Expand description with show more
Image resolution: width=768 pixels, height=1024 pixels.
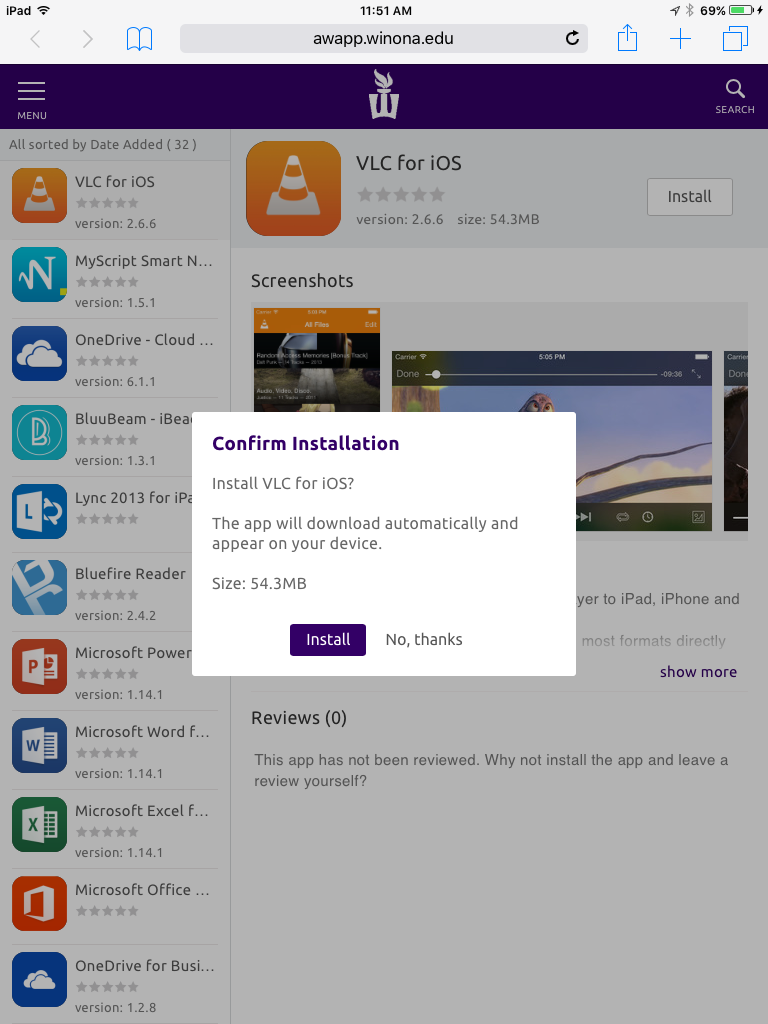698,672
